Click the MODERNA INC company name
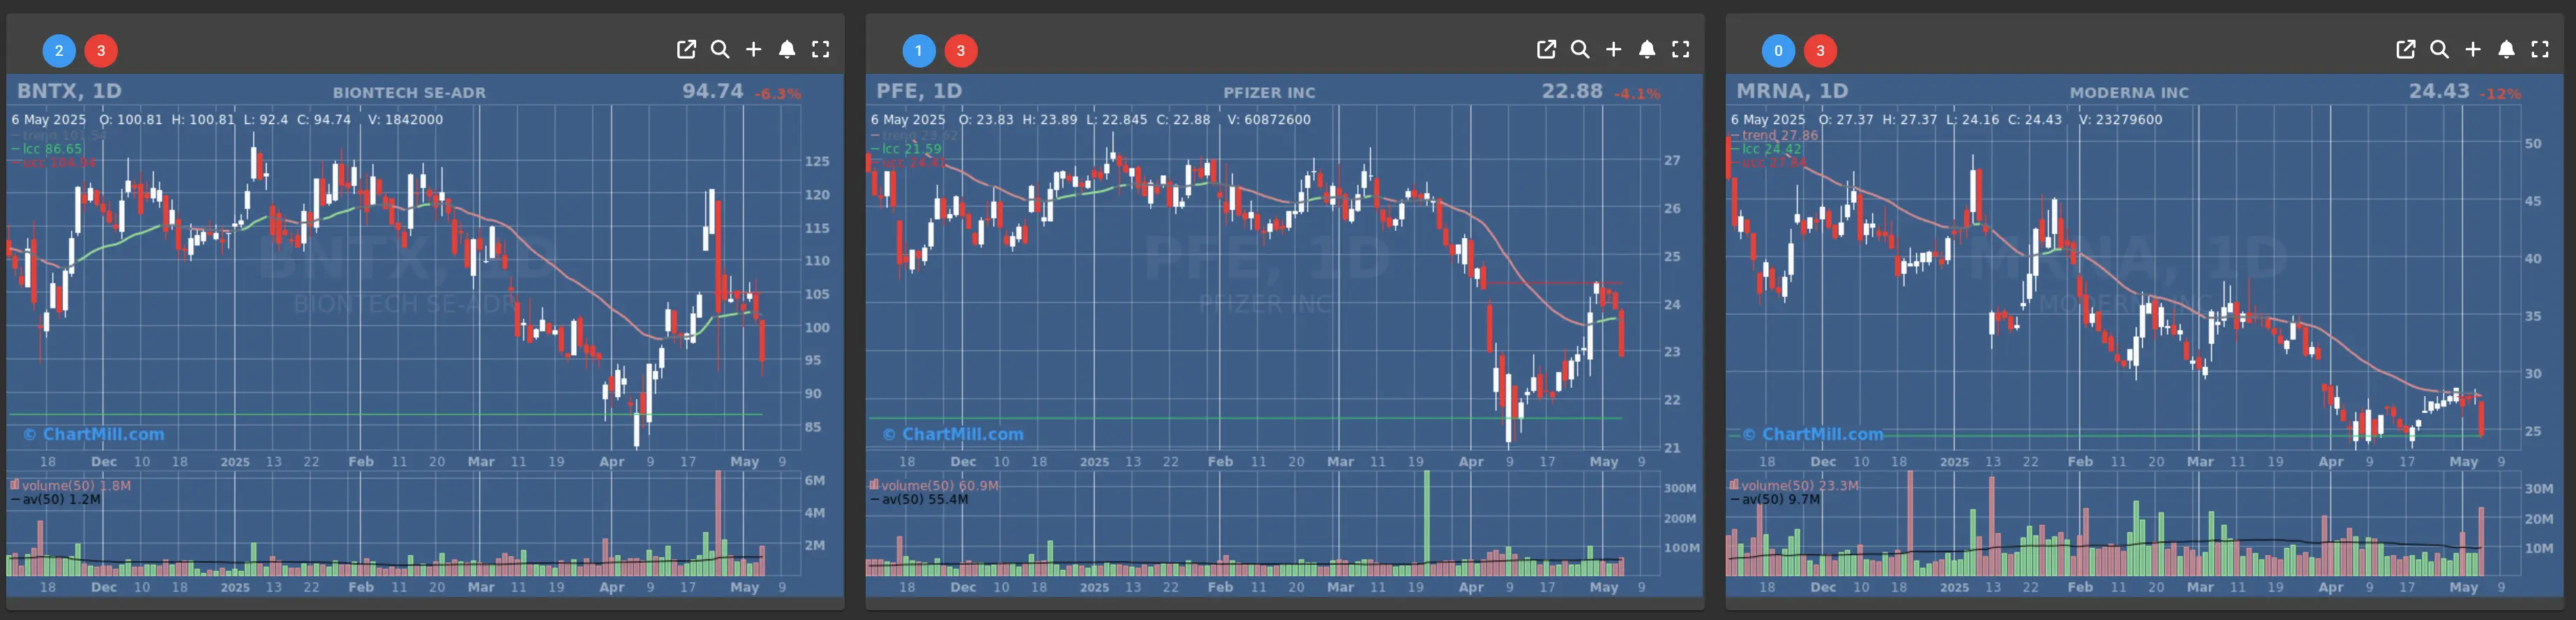 click(x=2129, y=92)
